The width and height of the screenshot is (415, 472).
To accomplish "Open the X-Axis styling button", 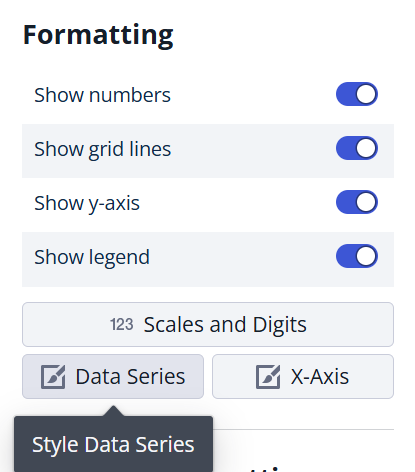I will [303, 376].
